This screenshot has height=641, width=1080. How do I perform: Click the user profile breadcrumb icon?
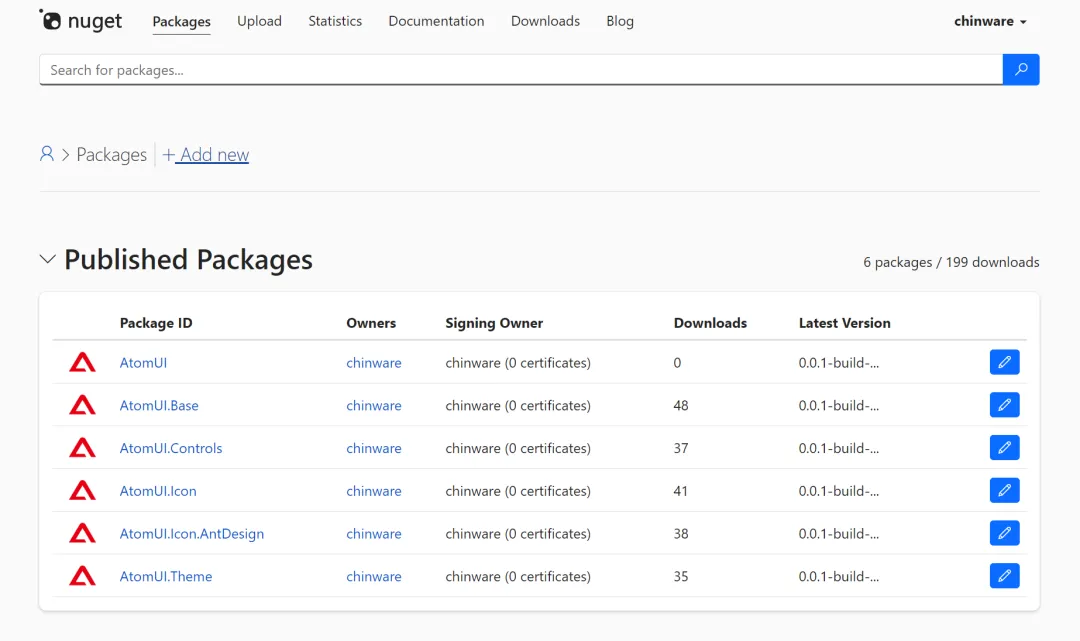coord(47,154)
